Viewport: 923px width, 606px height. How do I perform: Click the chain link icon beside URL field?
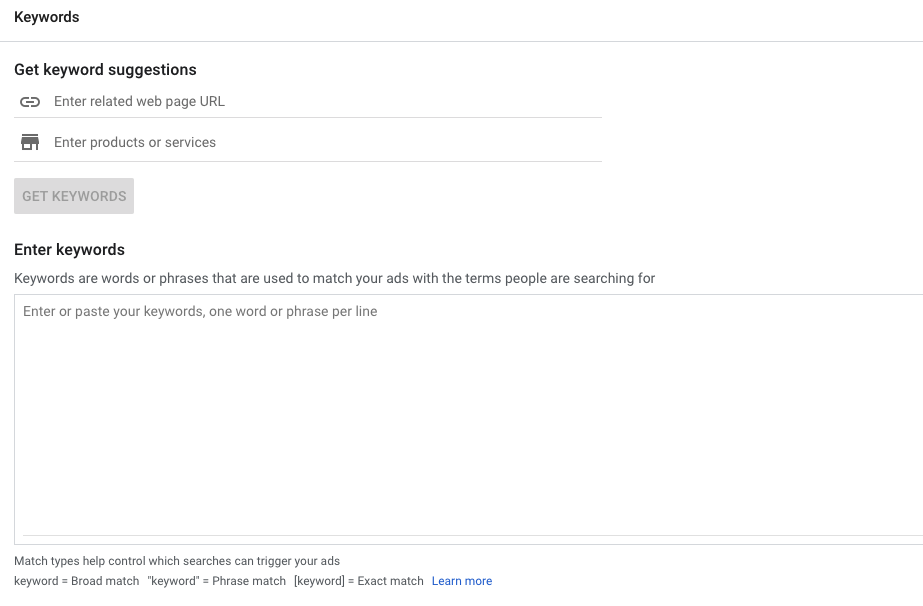pyautogui.click(x=29, y=101)
